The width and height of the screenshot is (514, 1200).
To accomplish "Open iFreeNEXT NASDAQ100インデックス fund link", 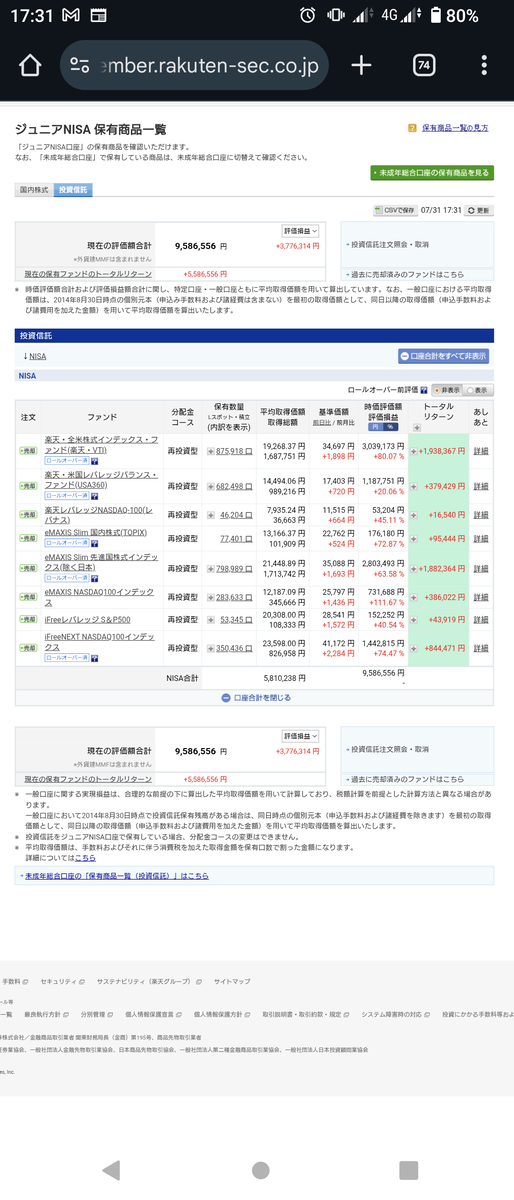I will tap(100, 642).
